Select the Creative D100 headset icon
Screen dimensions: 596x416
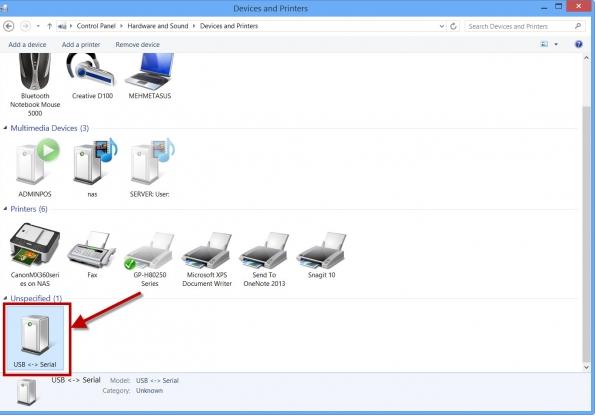(92, 76)
